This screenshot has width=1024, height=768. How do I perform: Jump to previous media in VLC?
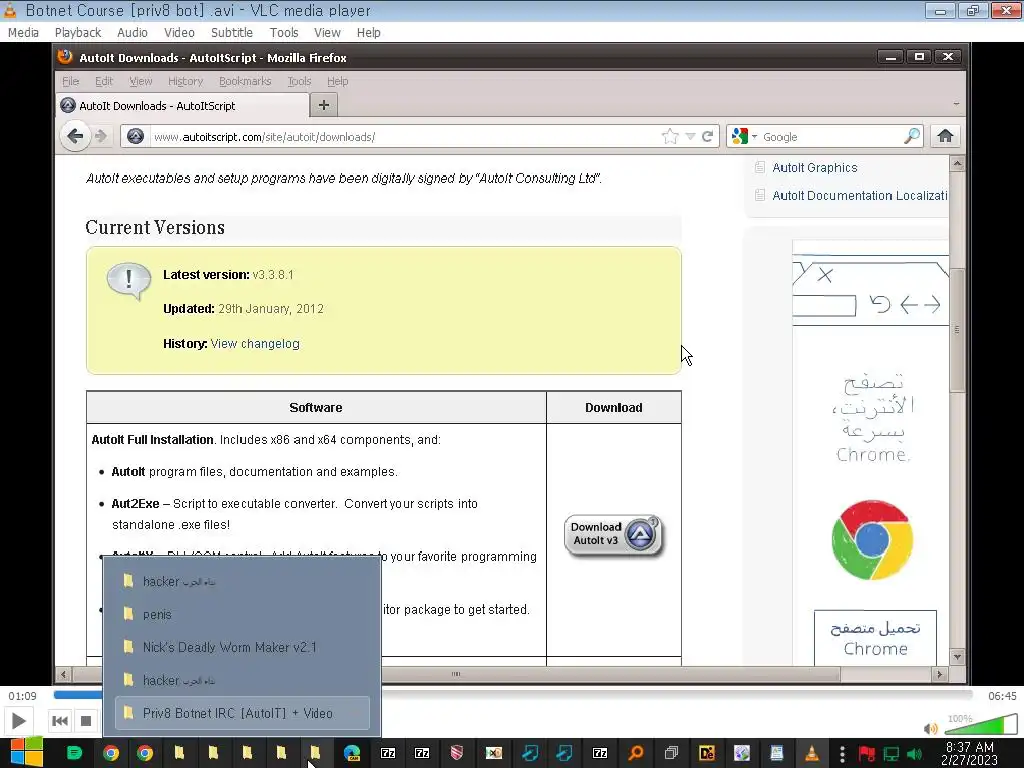59,721
